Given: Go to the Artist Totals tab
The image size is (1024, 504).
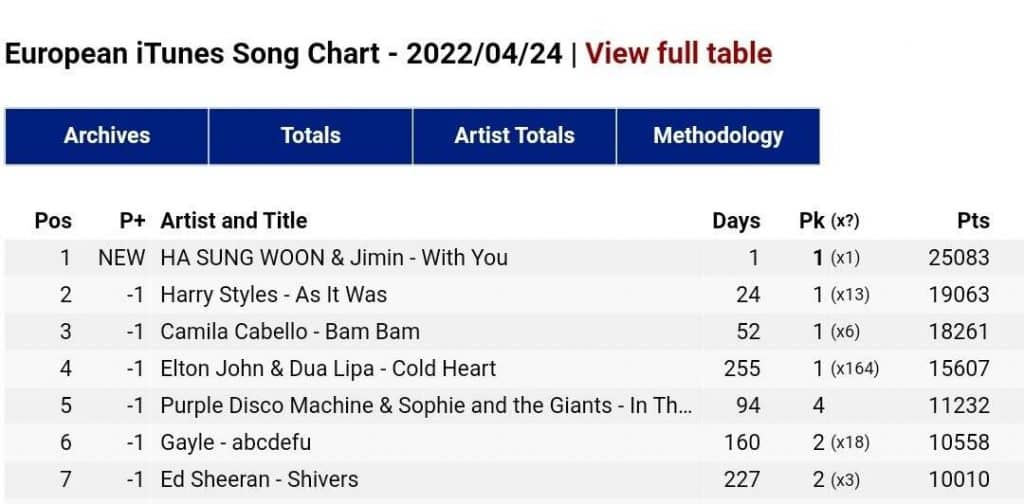Looking at the screenshot, I should click(514, 136).
